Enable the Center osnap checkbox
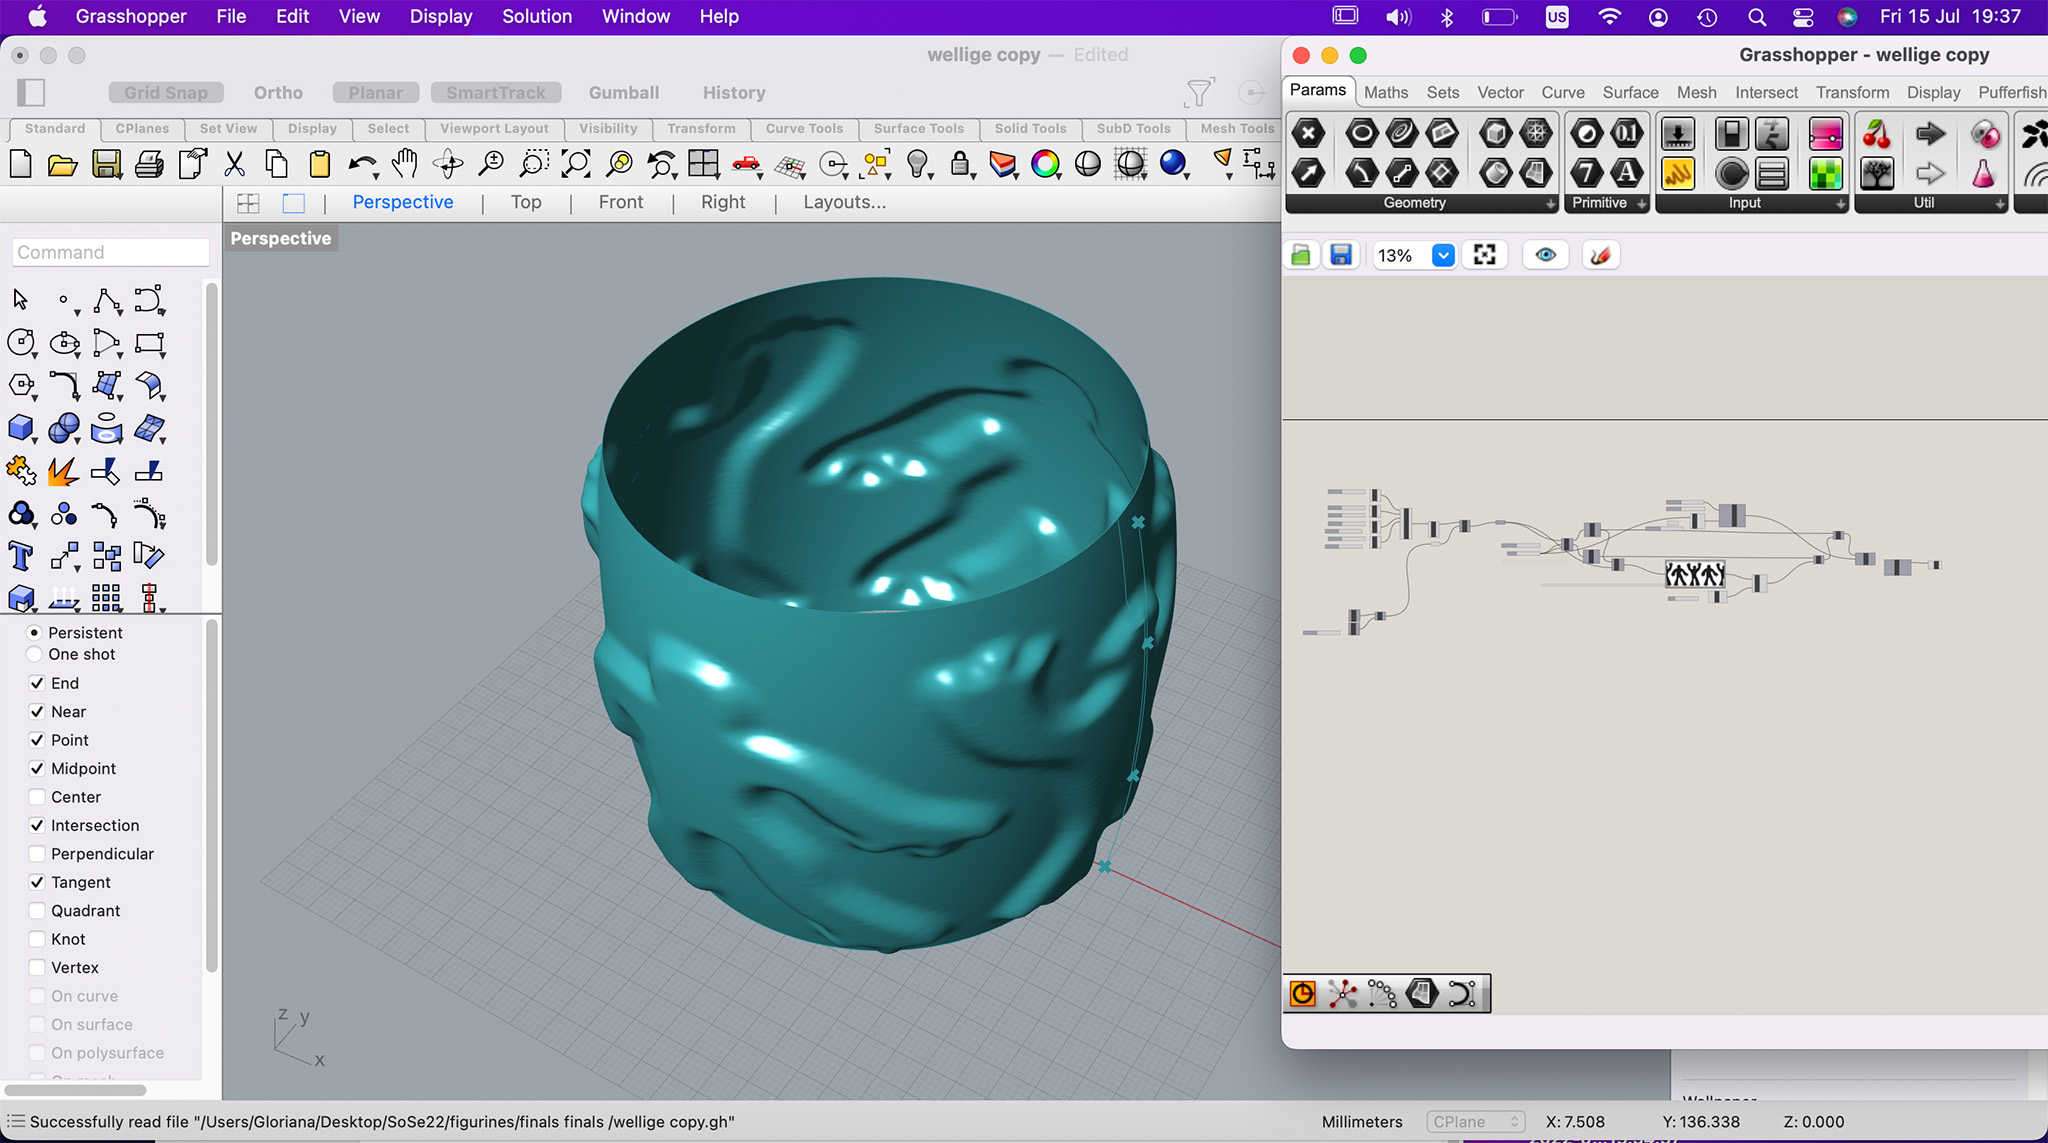The height and width of the screenshot is (1143, 2048). [x=37, y=797]
